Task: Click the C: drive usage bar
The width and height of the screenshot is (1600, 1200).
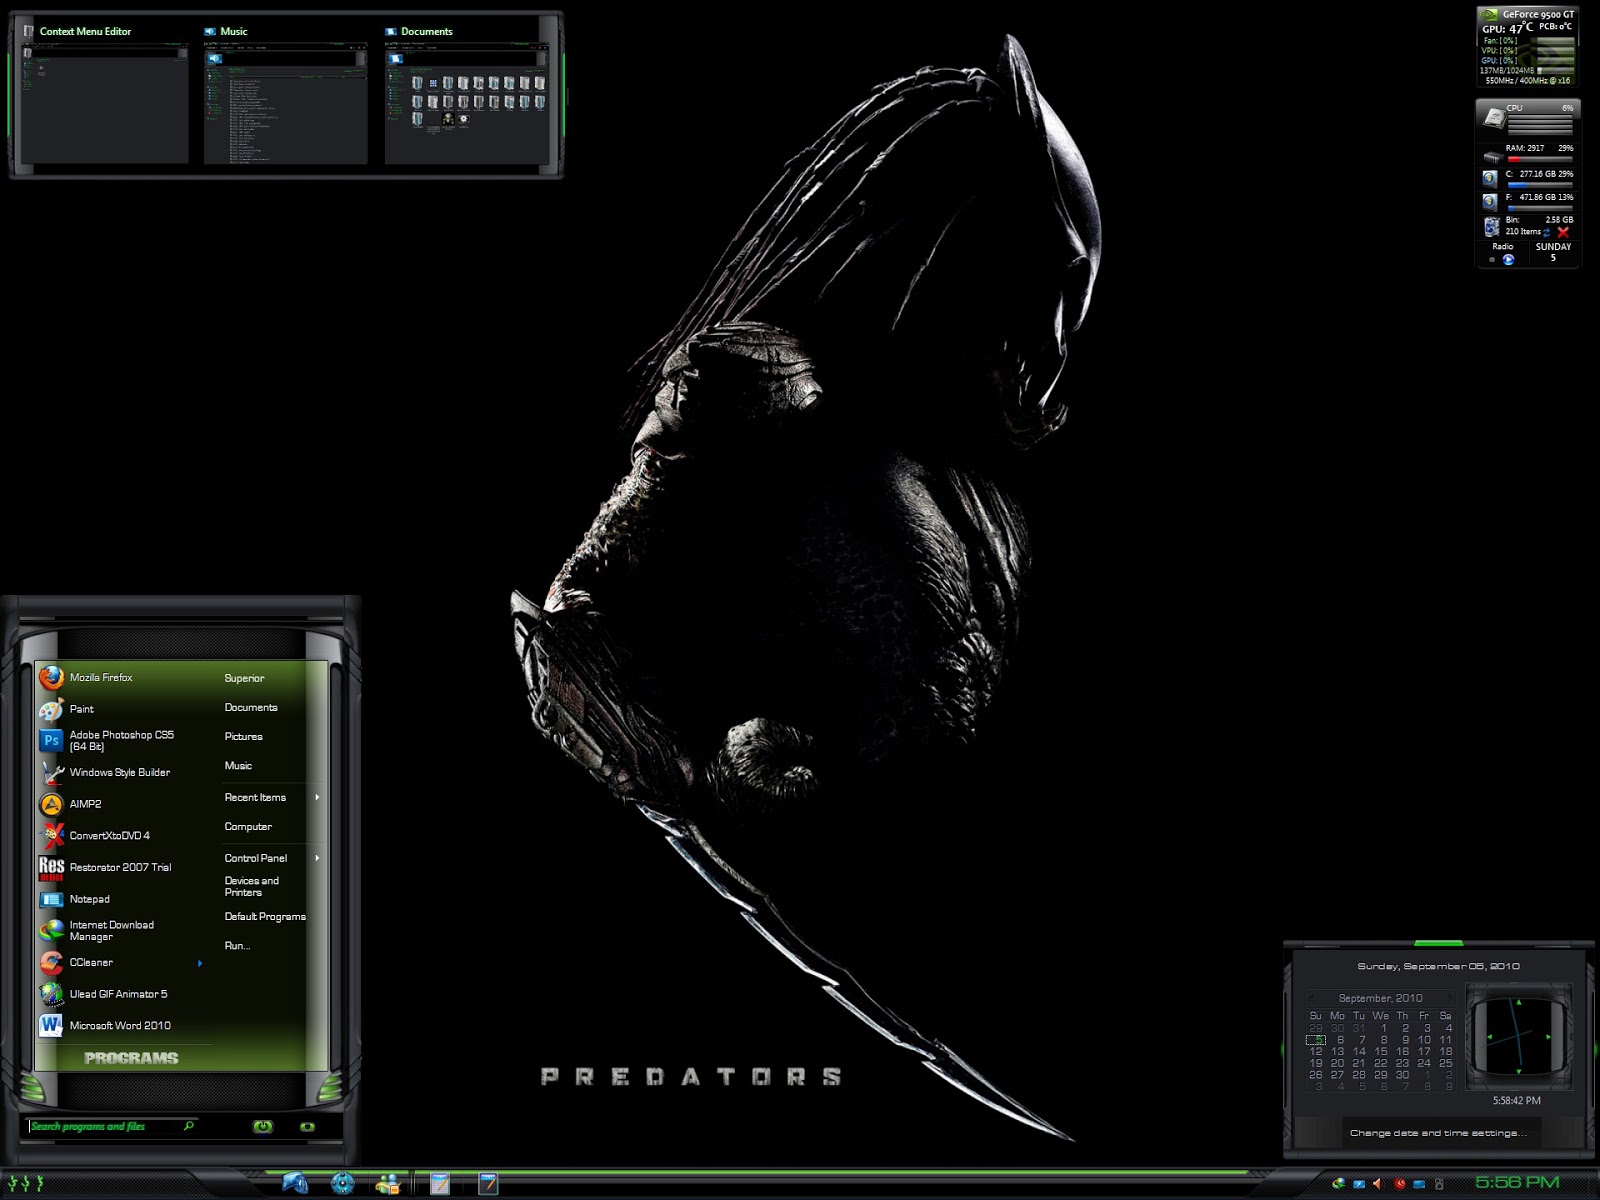Action: point(1539,184)
